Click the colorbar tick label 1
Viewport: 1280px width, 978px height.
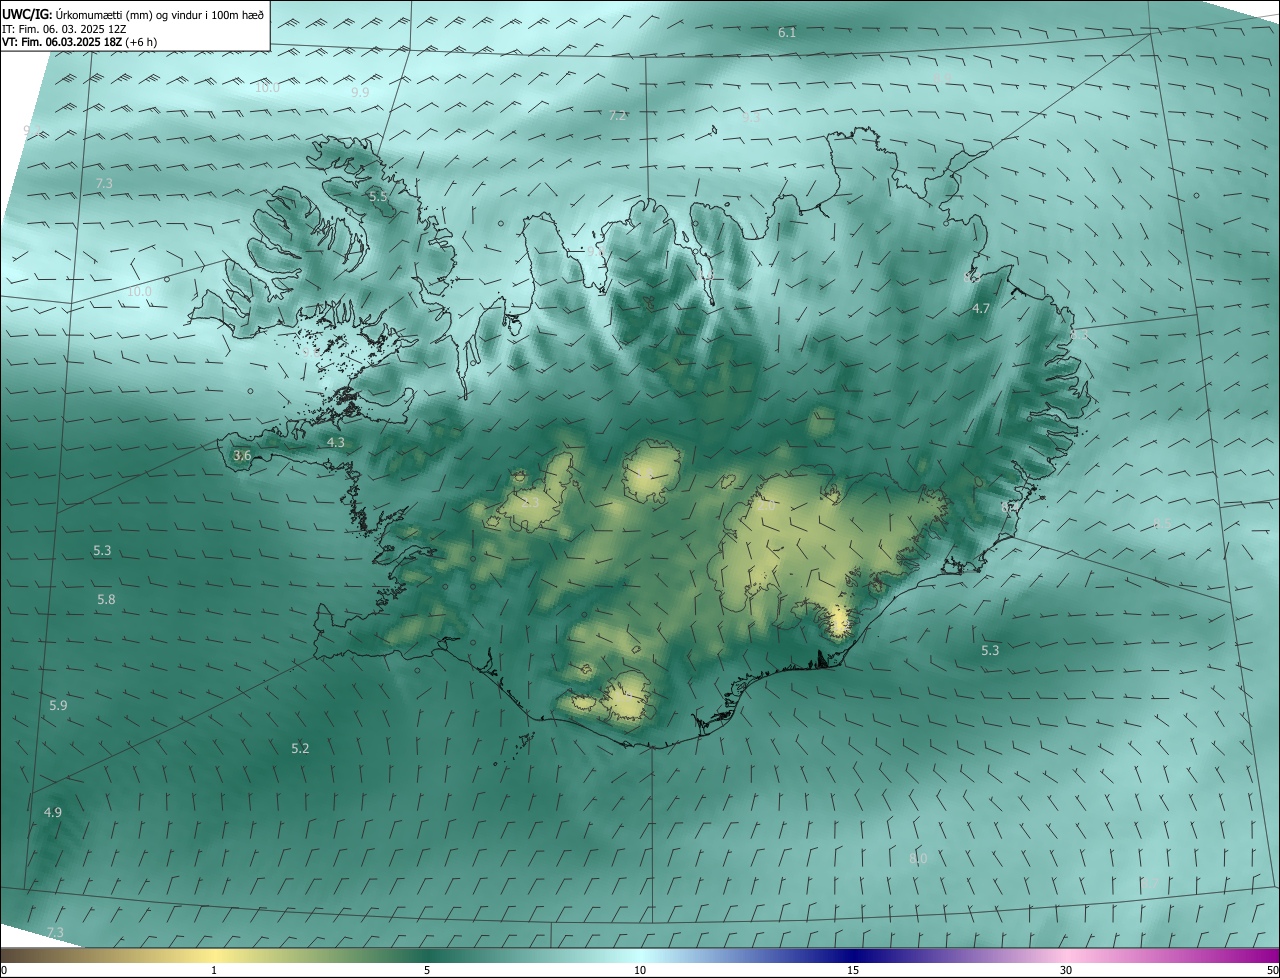[x=215, y=971]
